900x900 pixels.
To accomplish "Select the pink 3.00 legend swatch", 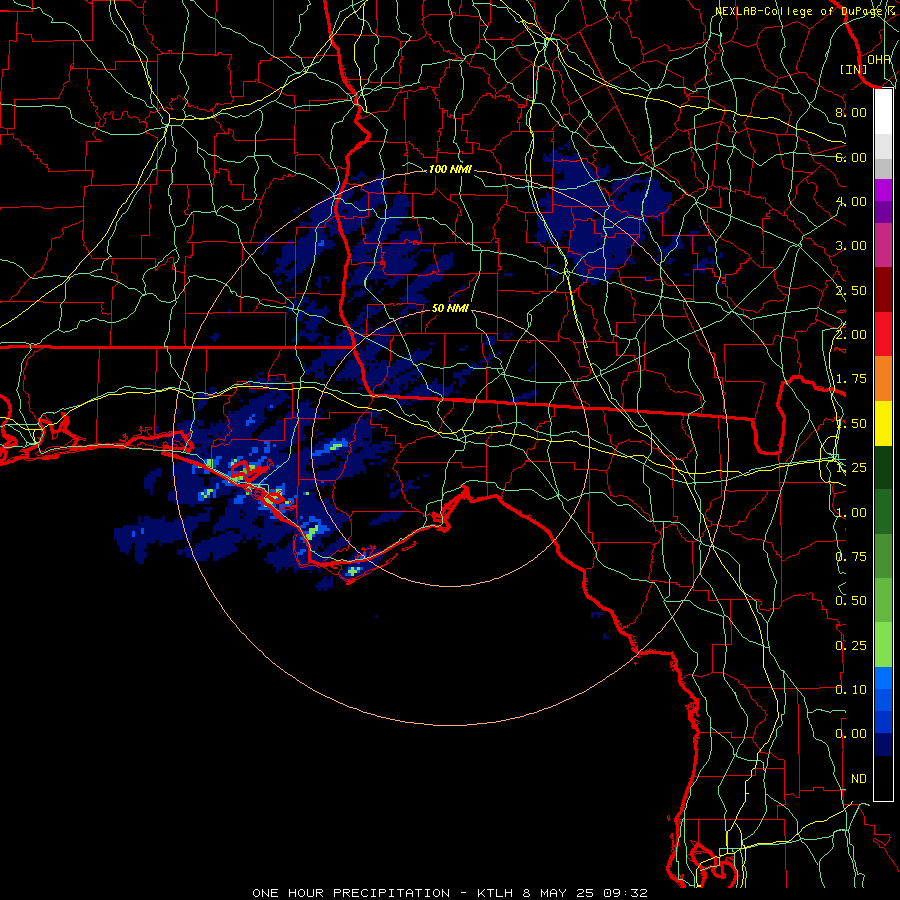I will point(883,245).
